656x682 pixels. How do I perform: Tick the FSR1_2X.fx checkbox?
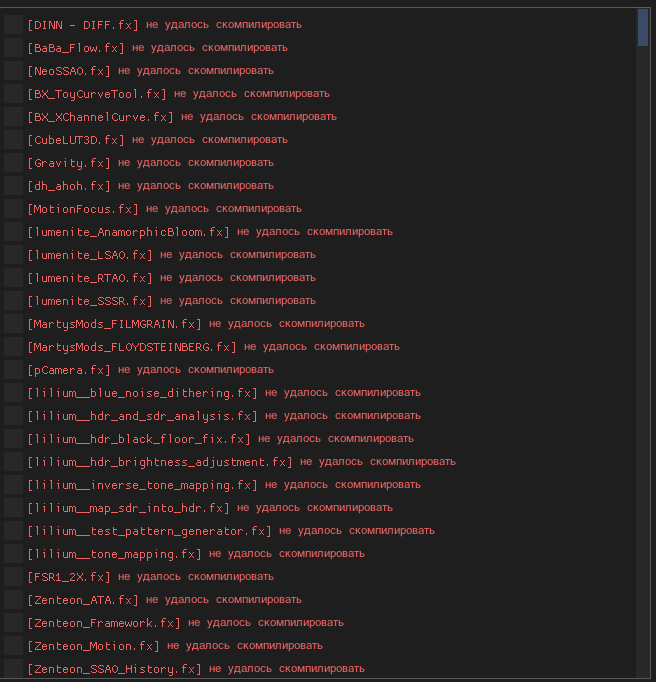pyautogui.click(x=13, y=577)
